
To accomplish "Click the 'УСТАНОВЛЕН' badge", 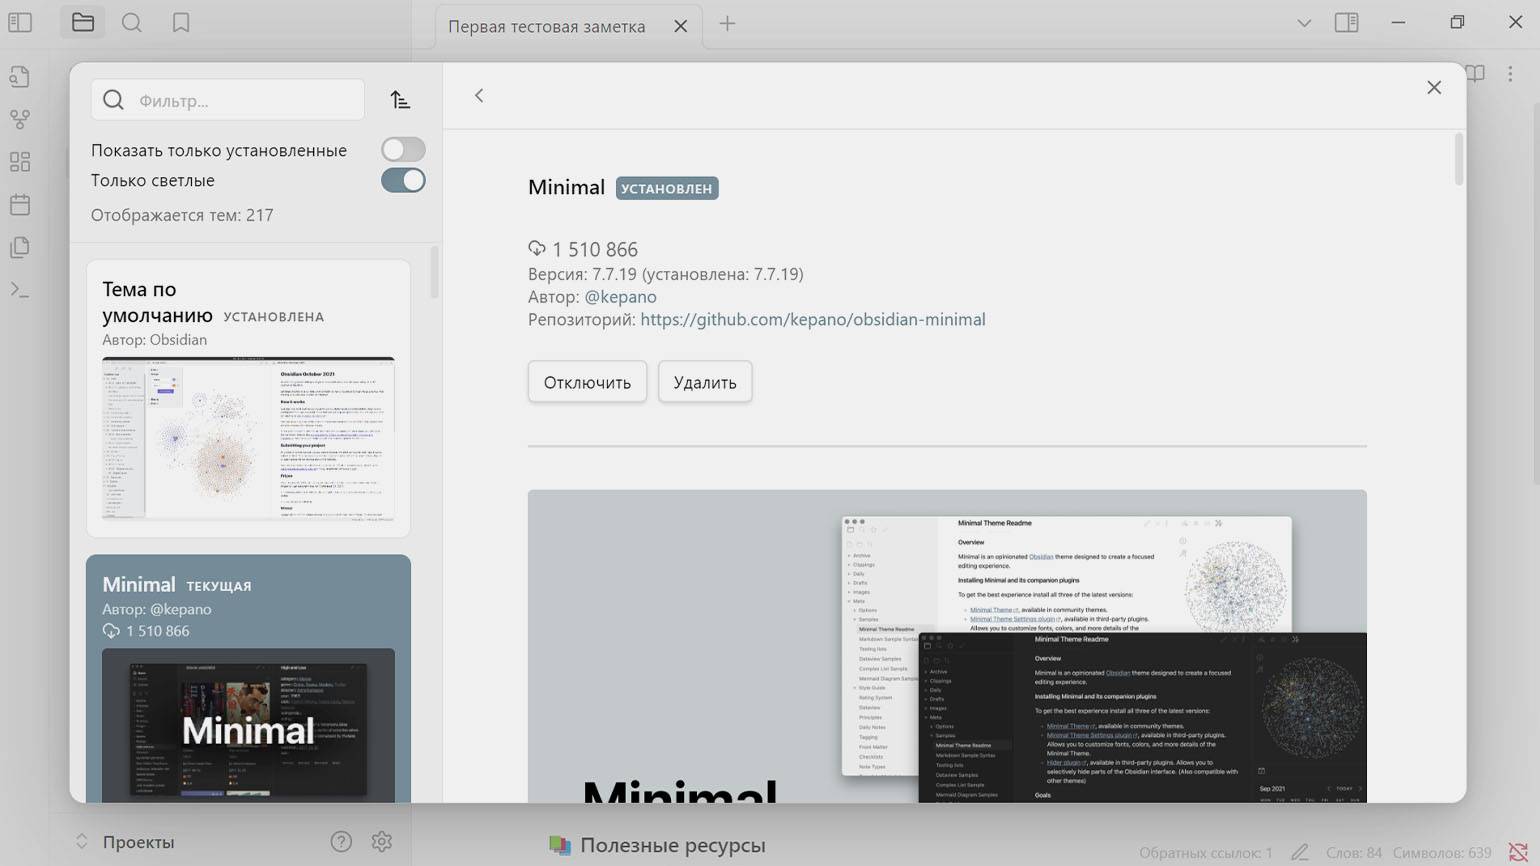I will [x=667, y=188].
